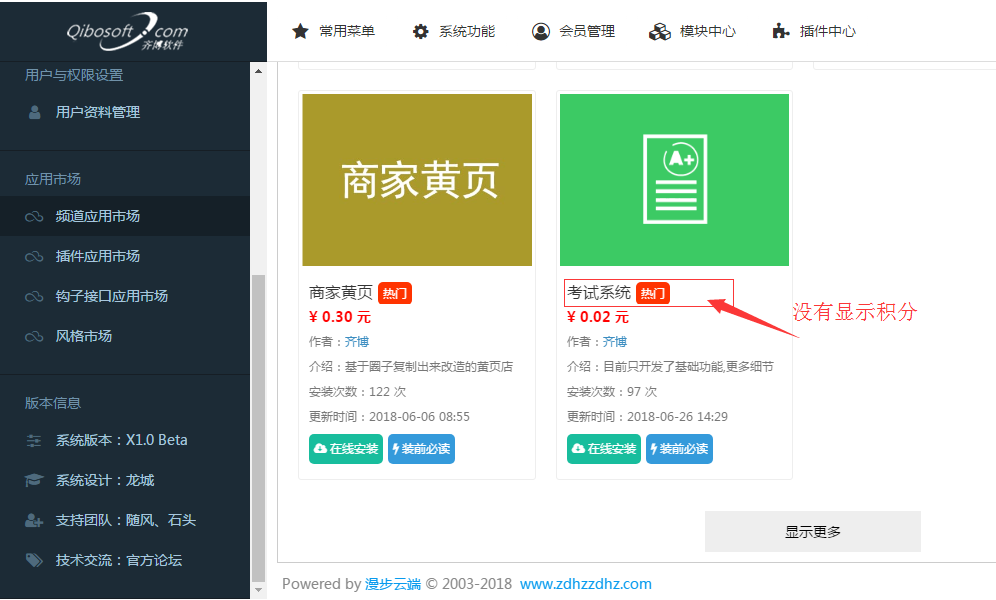Click the gear icon beside 系统功能
The width and height of the screenshot is (996, 600).
coord(421,31)
